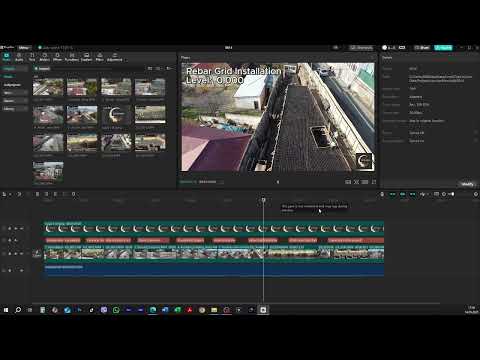Start voiceover recording with microphone icon

click(382, 194)
